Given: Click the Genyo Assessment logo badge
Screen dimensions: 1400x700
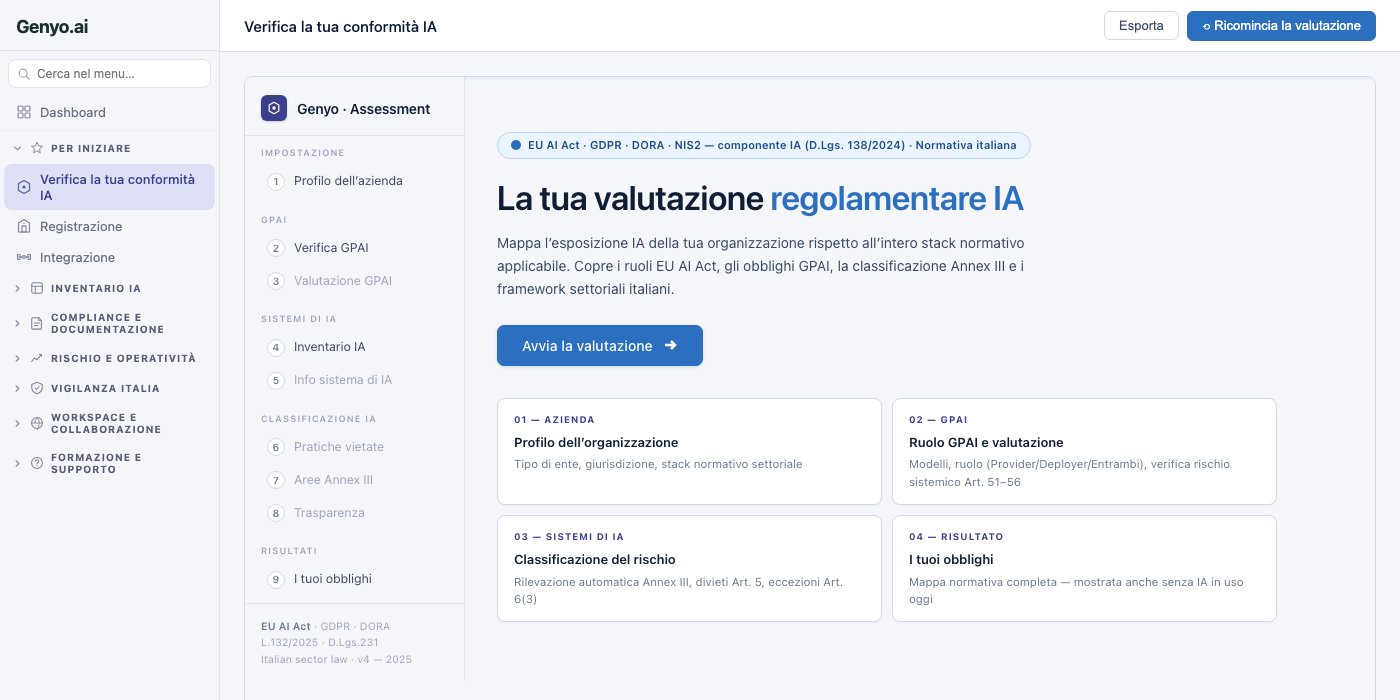Looking at the screenshot, I should [274, 108].
